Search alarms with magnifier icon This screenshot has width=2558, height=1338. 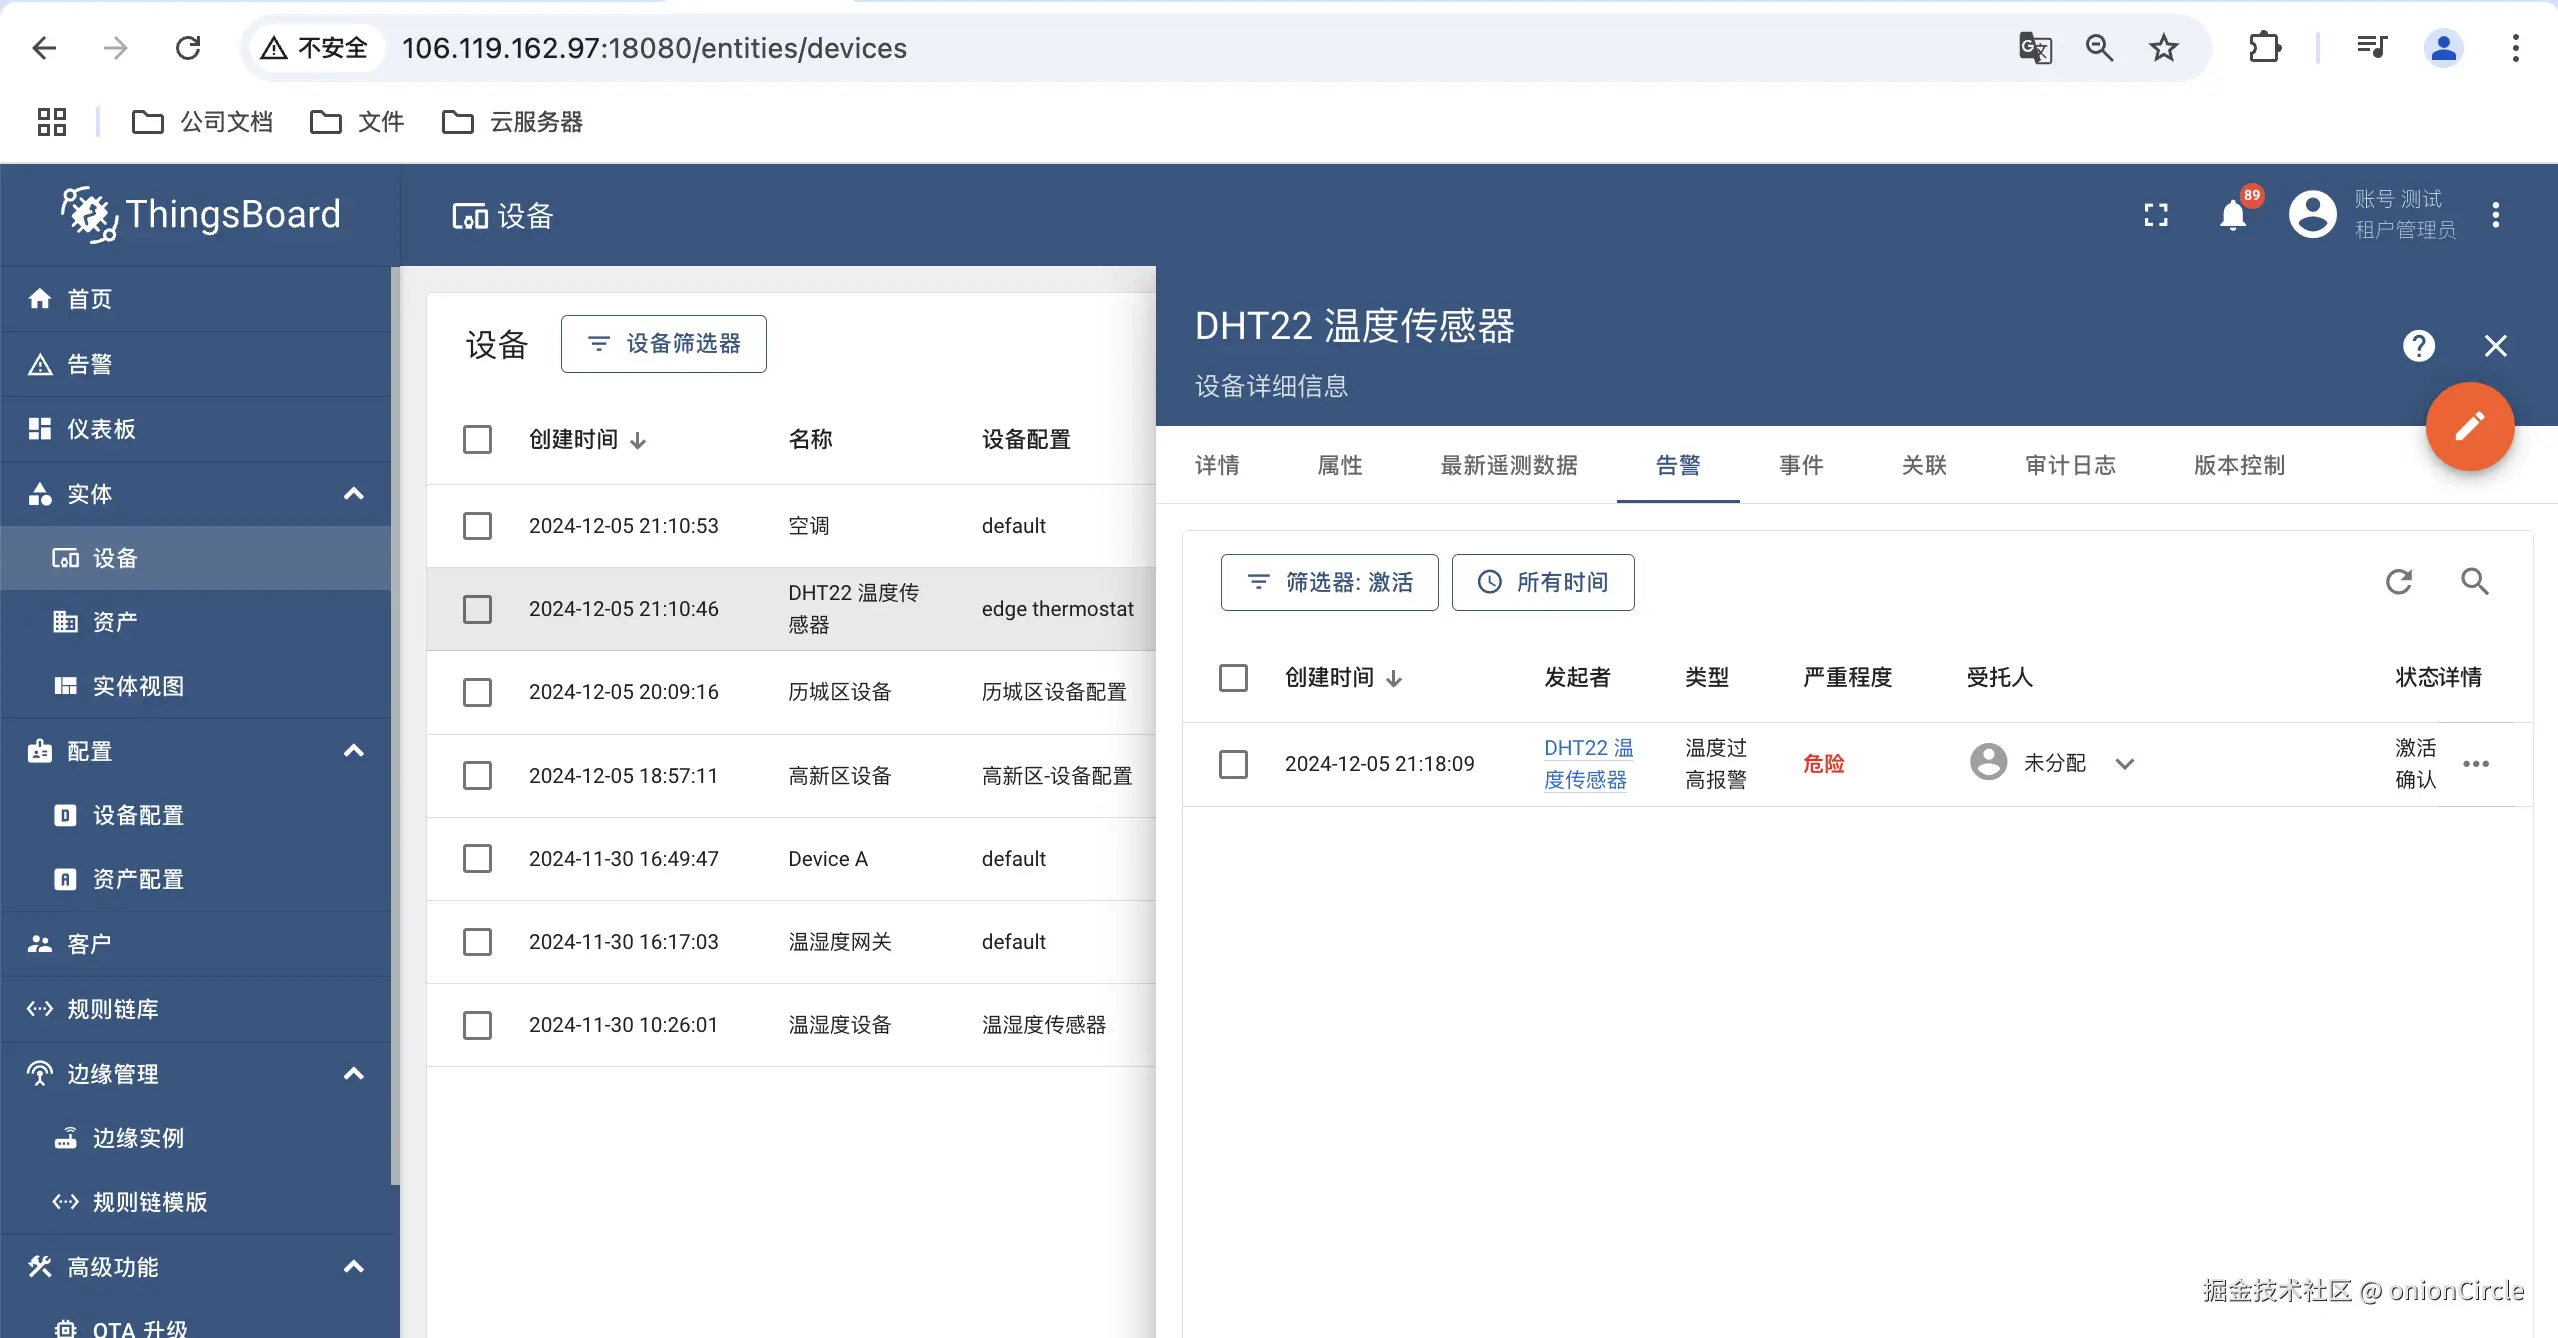tap(2475, 582)
